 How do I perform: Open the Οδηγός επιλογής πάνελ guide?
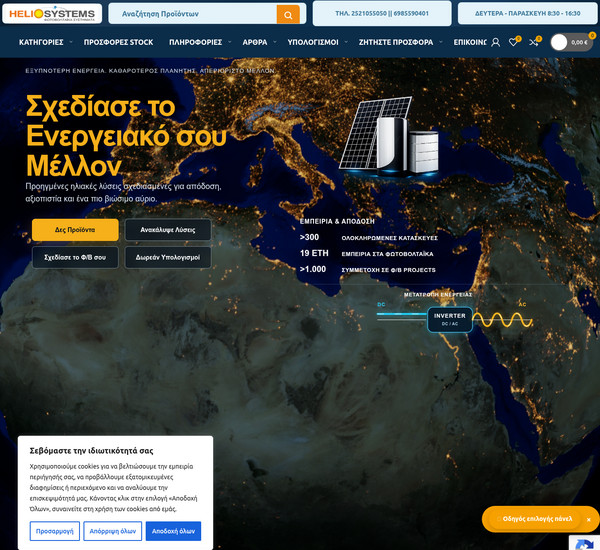pos(536,519)
